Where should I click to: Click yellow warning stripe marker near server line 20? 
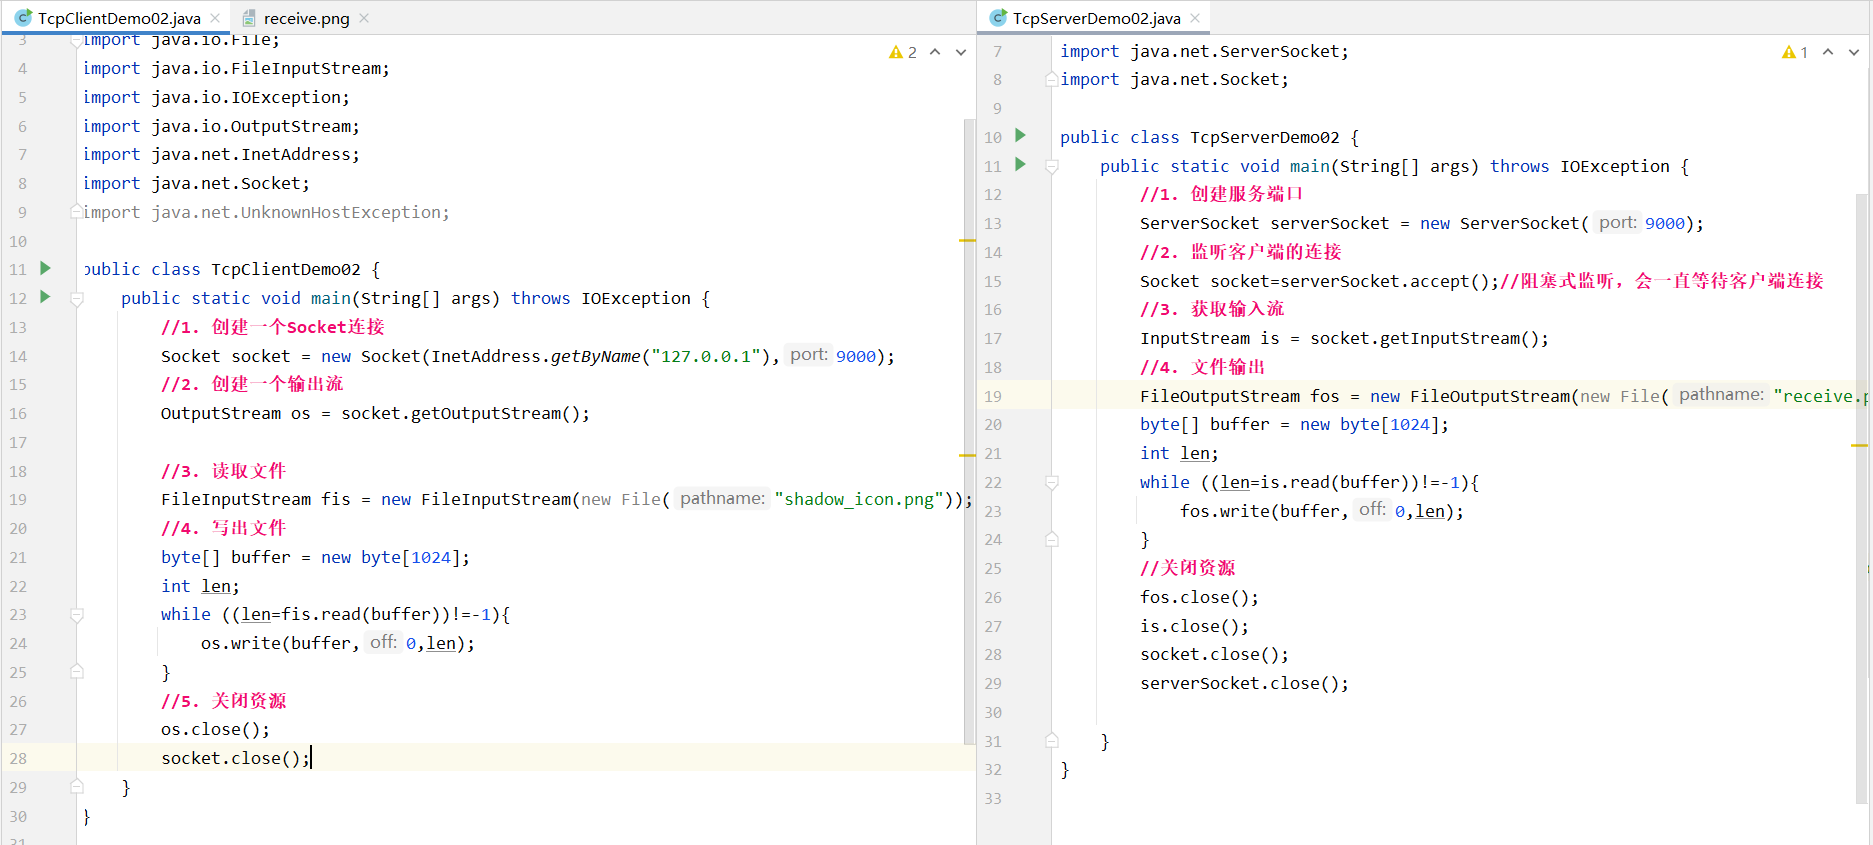point(1859,445)
